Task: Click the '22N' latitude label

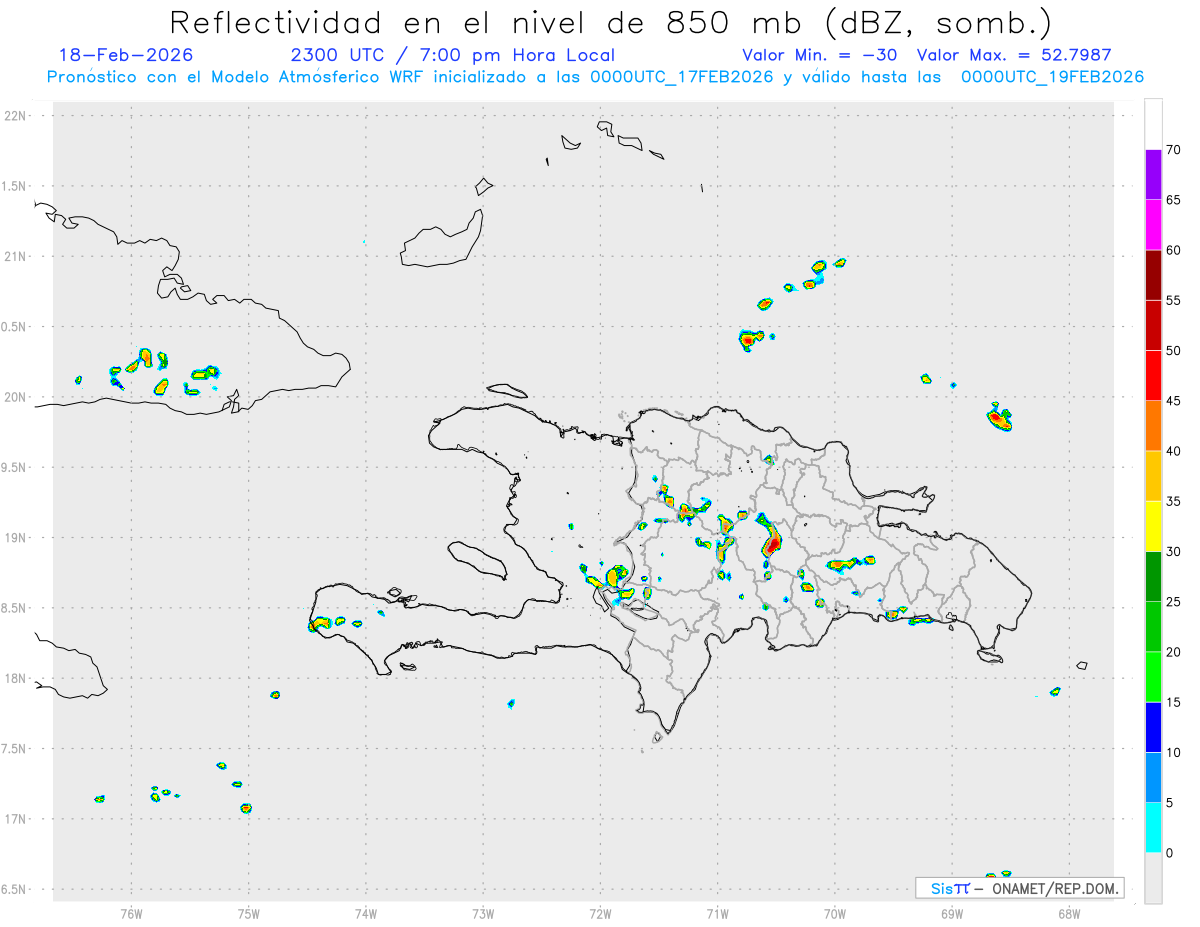Action: (16, 116)
